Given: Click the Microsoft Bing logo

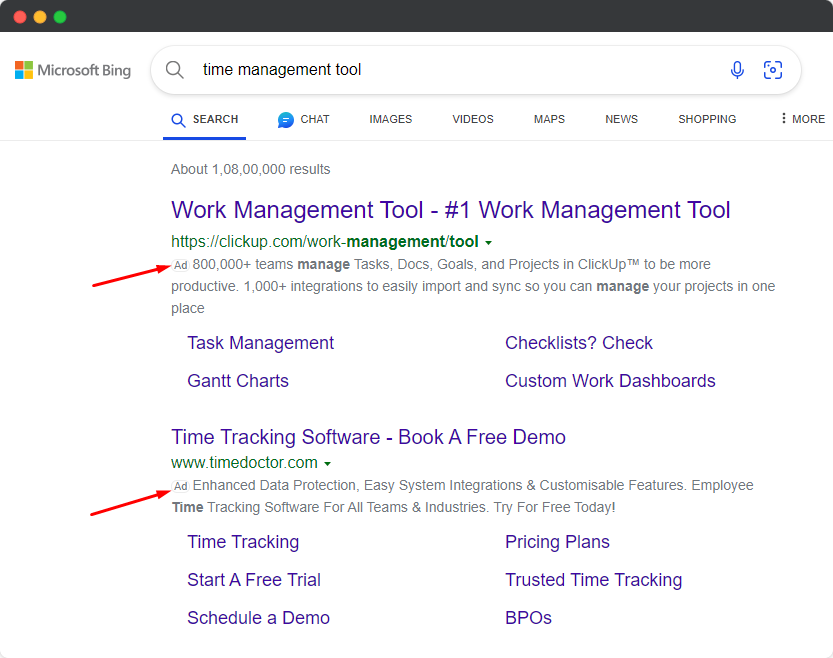Looking at the screenshot, I should tap(73, 70).
